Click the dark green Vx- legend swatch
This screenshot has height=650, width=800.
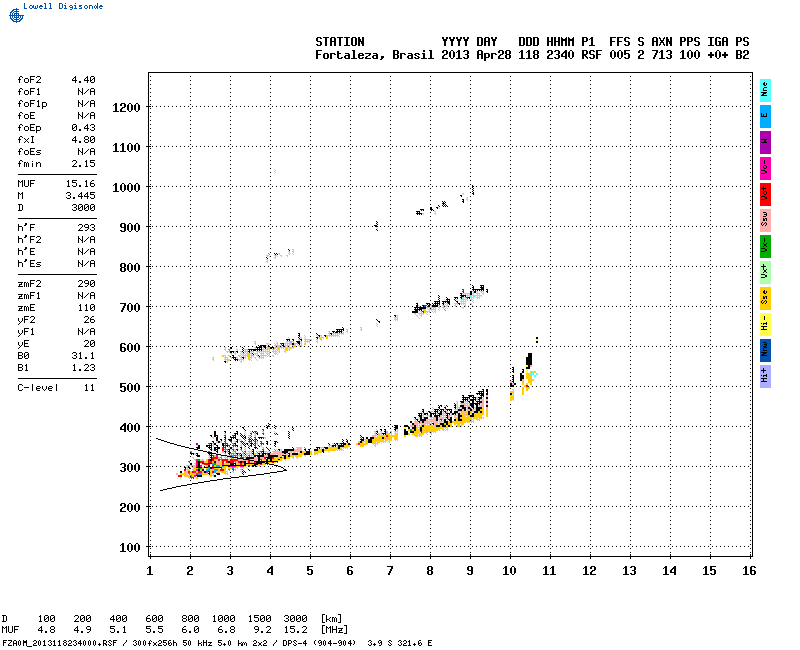coord(765,245)
